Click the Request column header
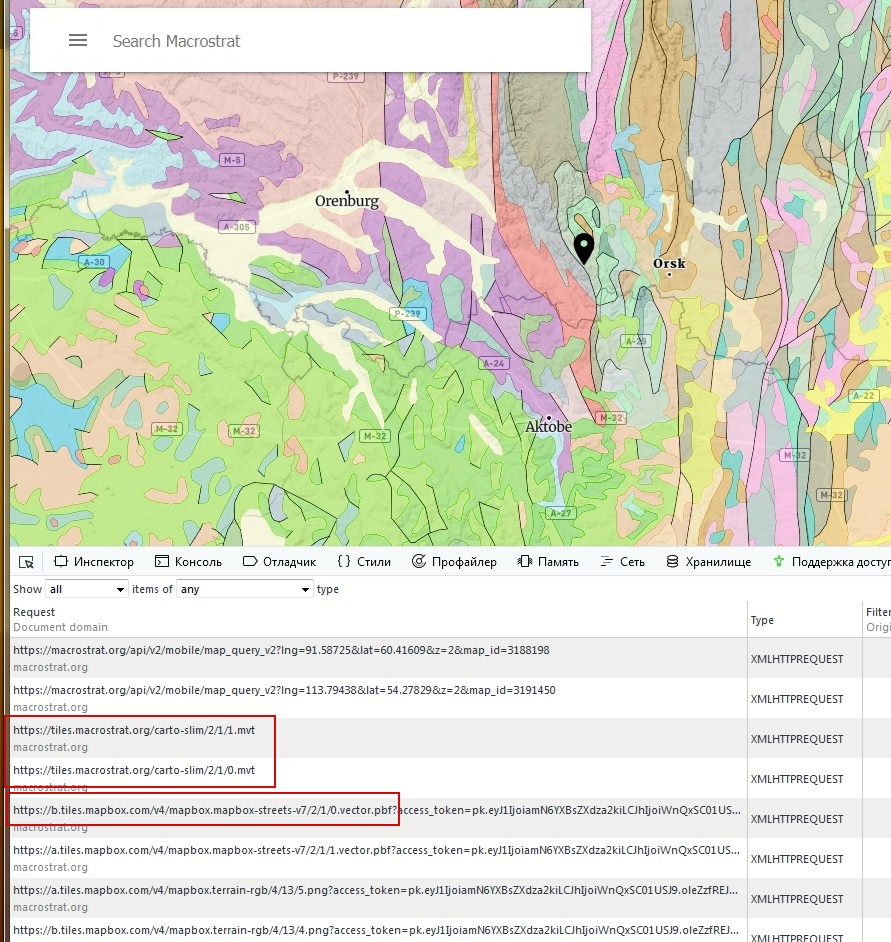 (34, 612)
